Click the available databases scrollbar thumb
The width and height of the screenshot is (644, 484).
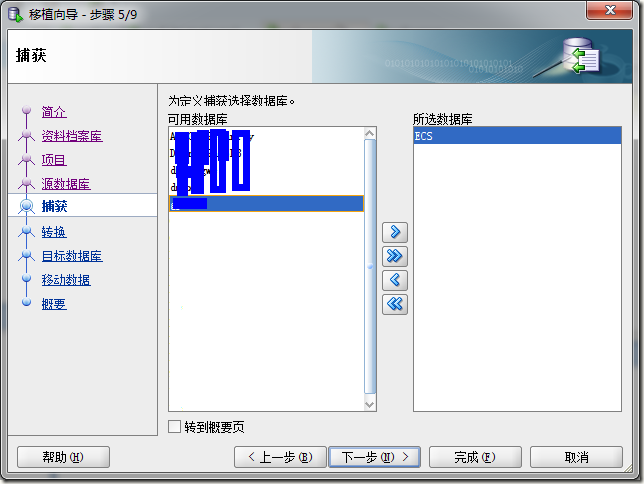370,267
